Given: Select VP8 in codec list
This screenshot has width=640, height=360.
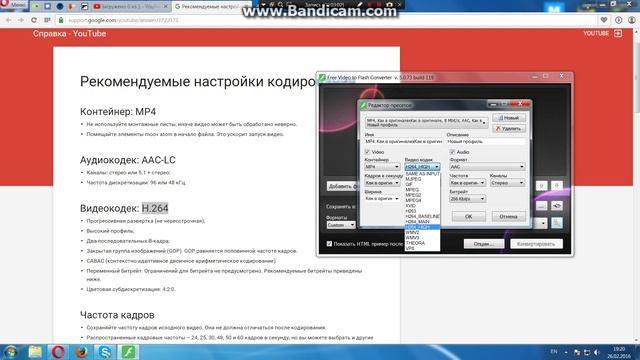Looking at the screenshot, I should coord(422,248).
